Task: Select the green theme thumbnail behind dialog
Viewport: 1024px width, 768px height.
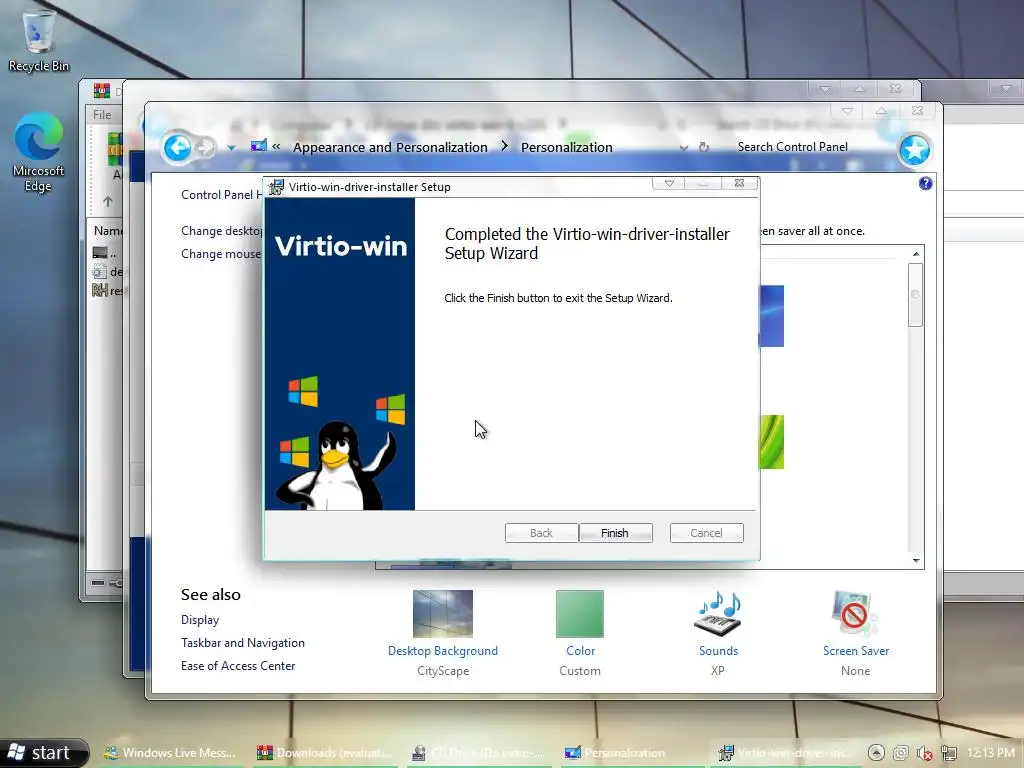Action: 771,442
